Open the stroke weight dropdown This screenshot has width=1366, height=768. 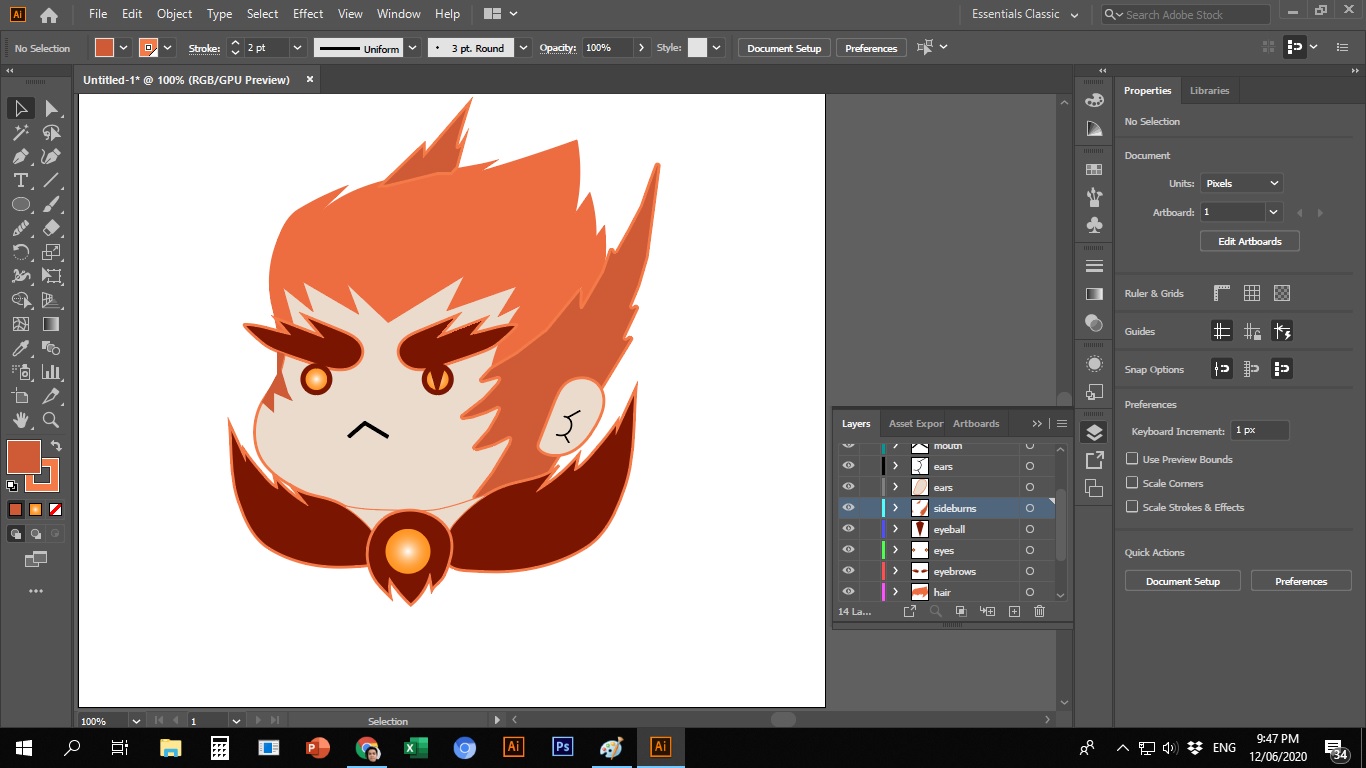coord(297,48)
